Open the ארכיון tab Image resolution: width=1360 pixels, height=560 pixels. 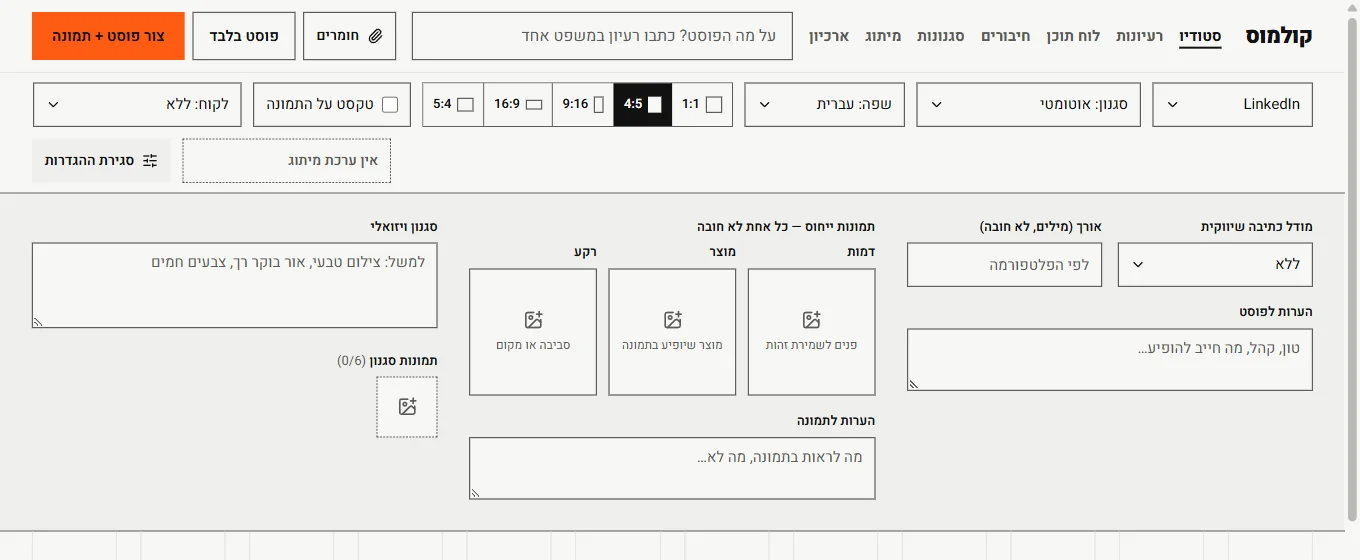click(x=829, y=36)
